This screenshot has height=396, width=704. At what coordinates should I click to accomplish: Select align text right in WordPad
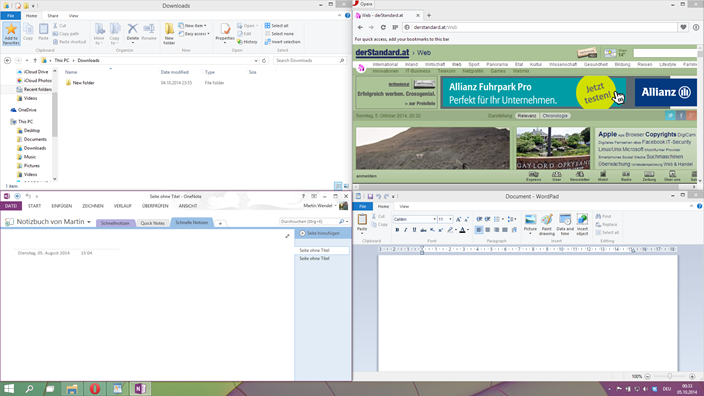(x=496, y=230)
